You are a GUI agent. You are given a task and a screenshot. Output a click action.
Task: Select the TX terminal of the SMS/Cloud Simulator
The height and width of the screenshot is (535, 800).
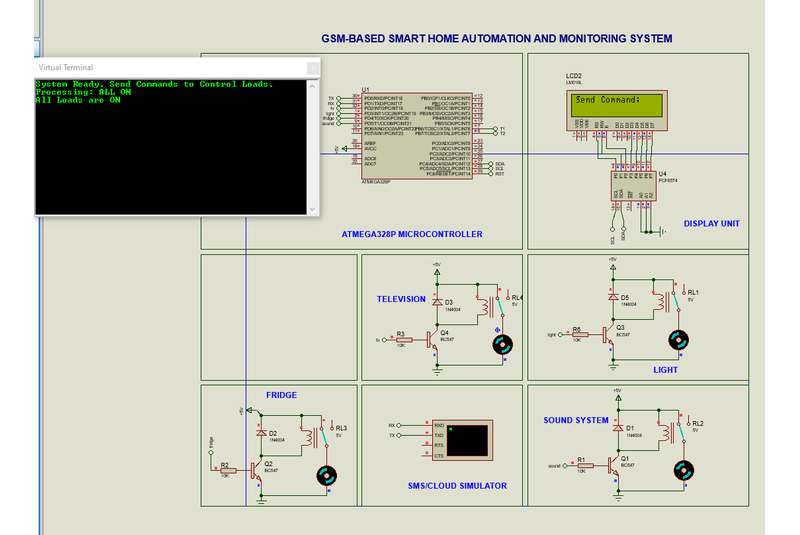(399, 436)
